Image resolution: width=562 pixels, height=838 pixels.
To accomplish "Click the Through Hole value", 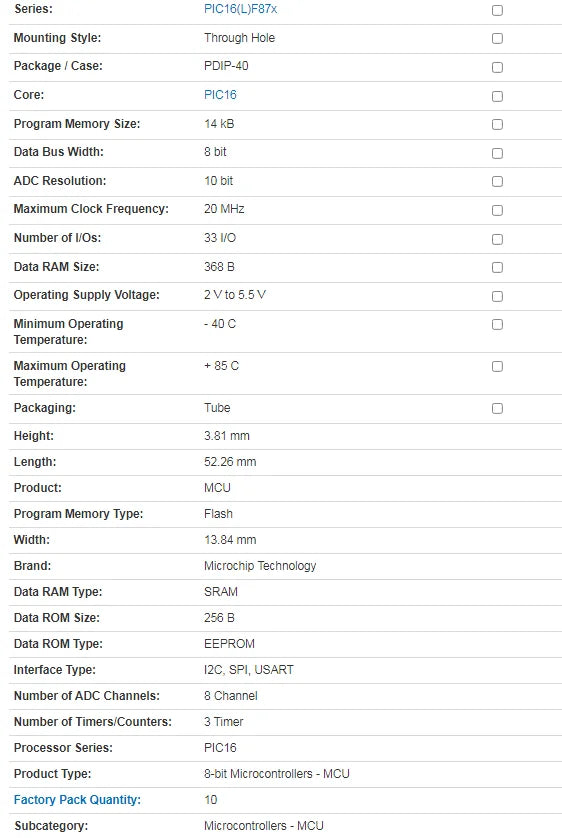I will point(239,38).
